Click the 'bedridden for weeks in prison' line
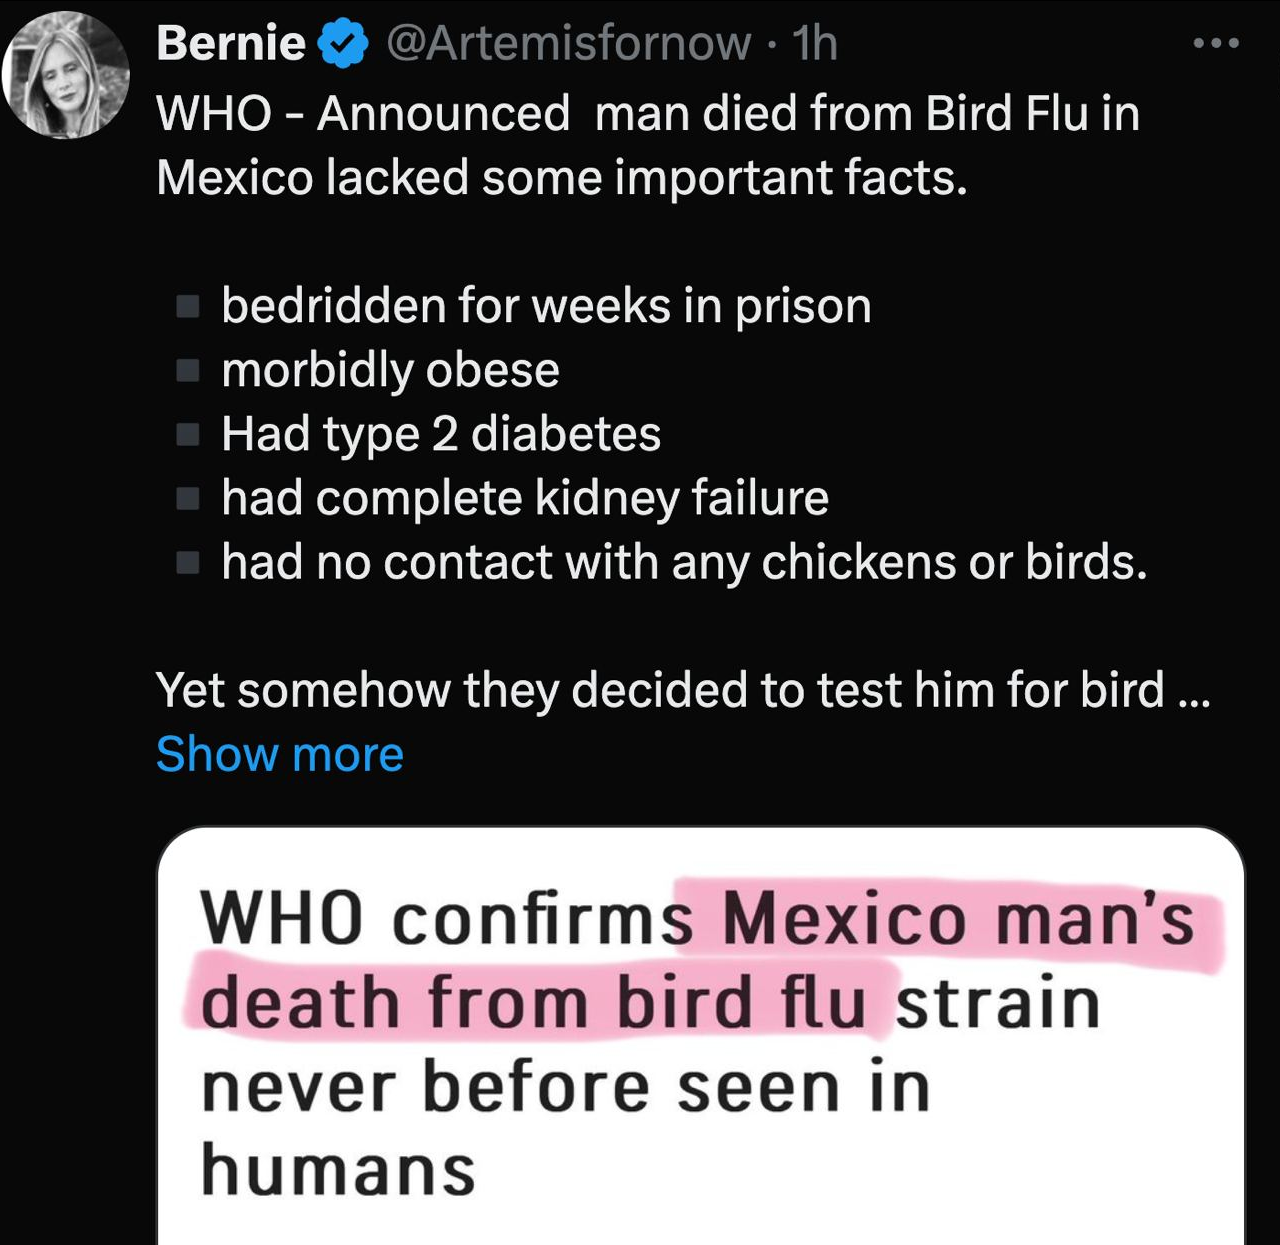The image size is (1280, 1245). [x=546, y=306]
